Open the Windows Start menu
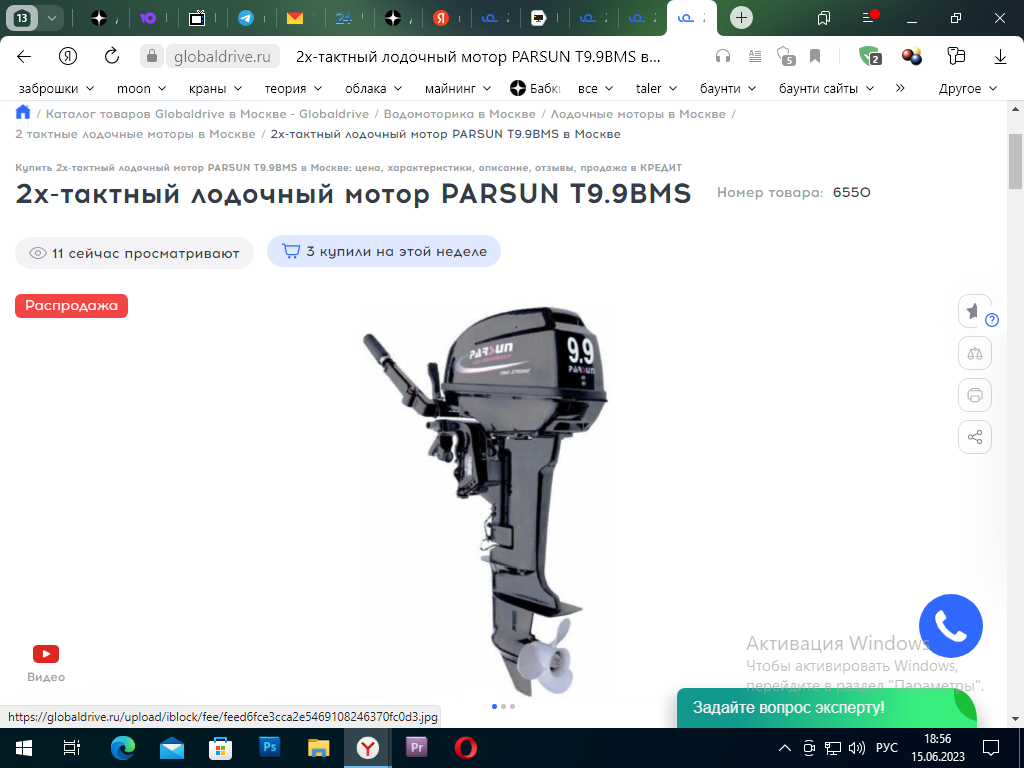 (24, 748)
